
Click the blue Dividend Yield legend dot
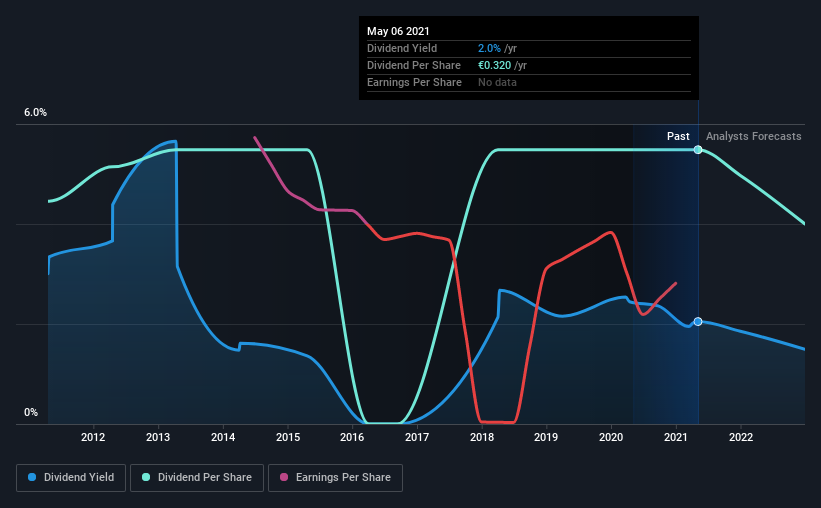point(32,477)
